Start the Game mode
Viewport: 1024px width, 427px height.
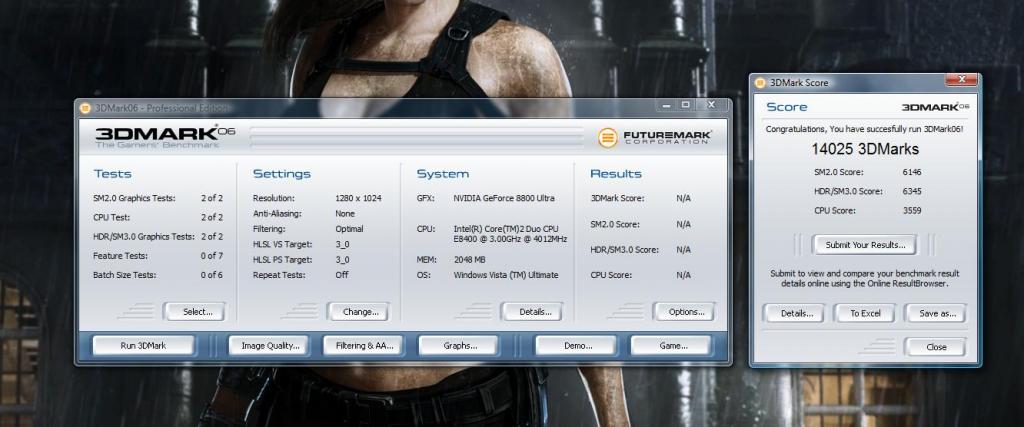tap(673, 345)
